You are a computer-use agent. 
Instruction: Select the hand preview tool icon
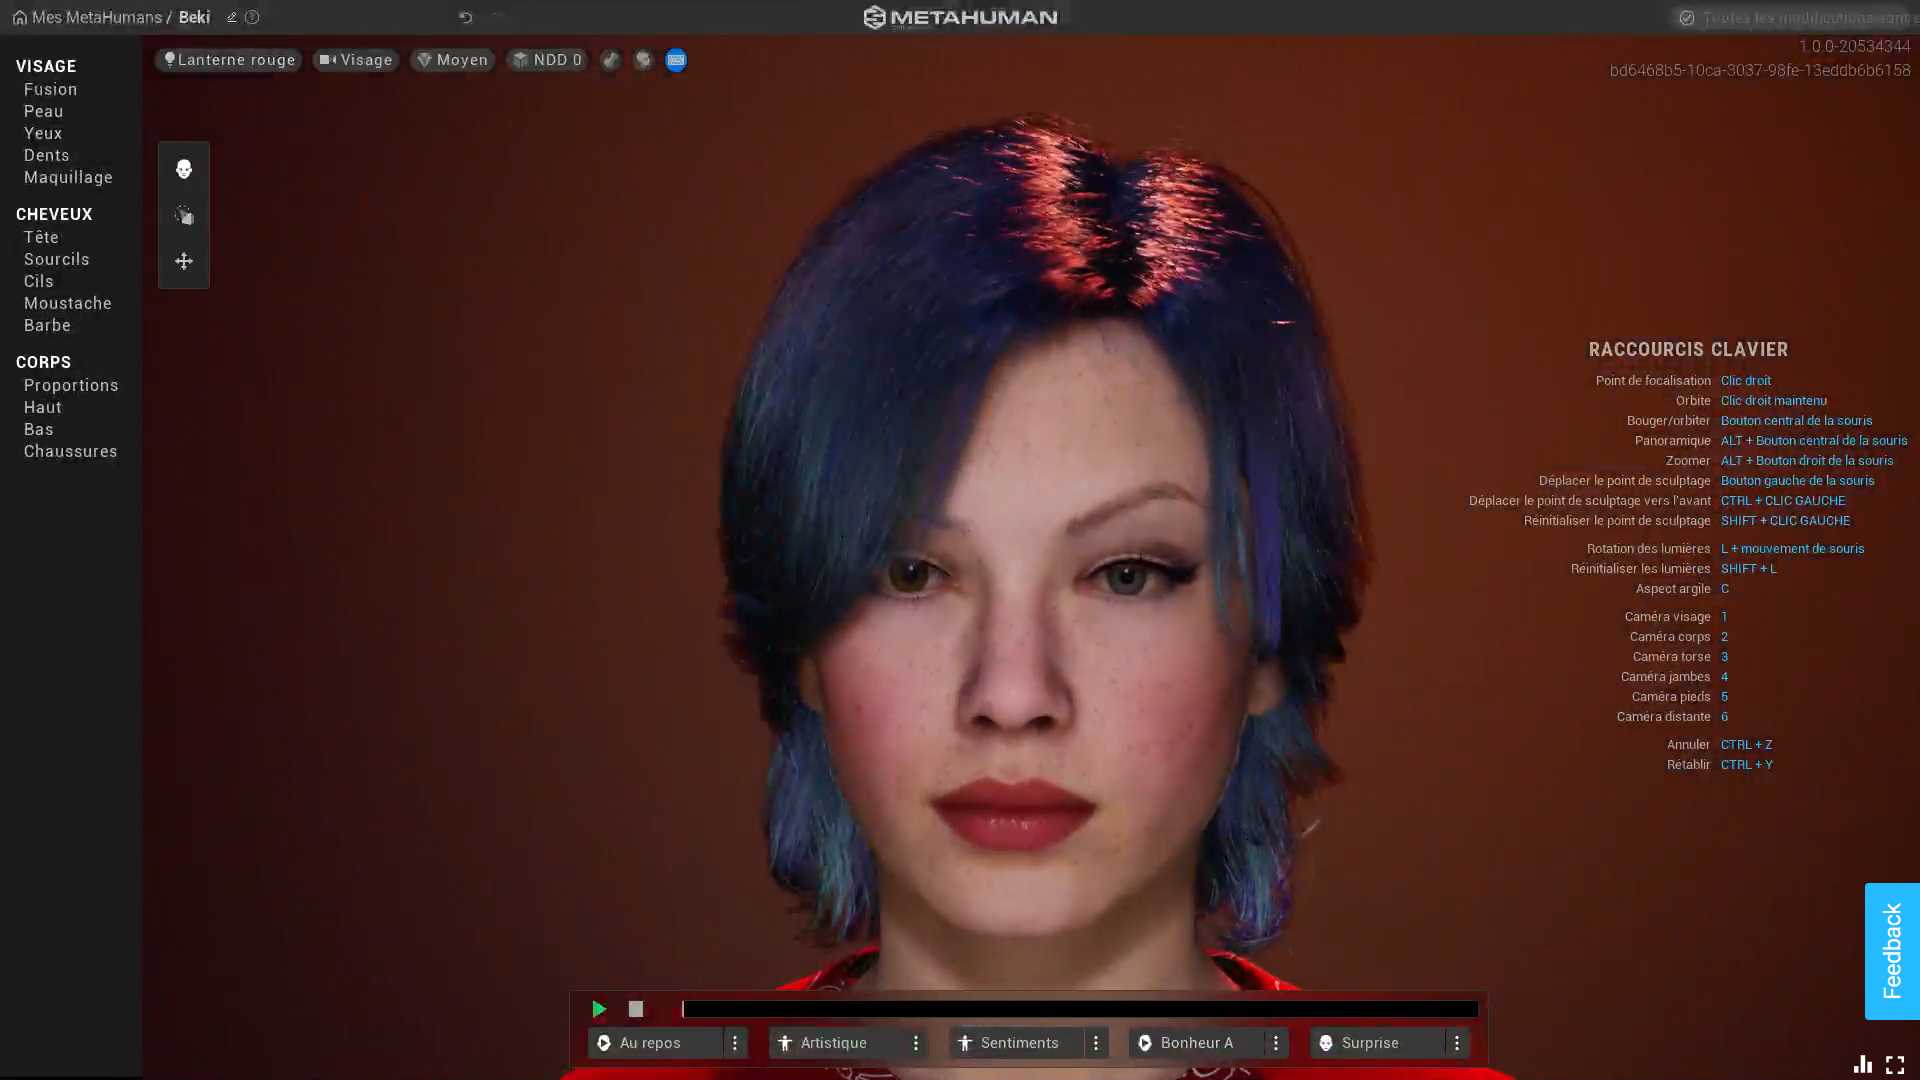[x=184, y=215]
